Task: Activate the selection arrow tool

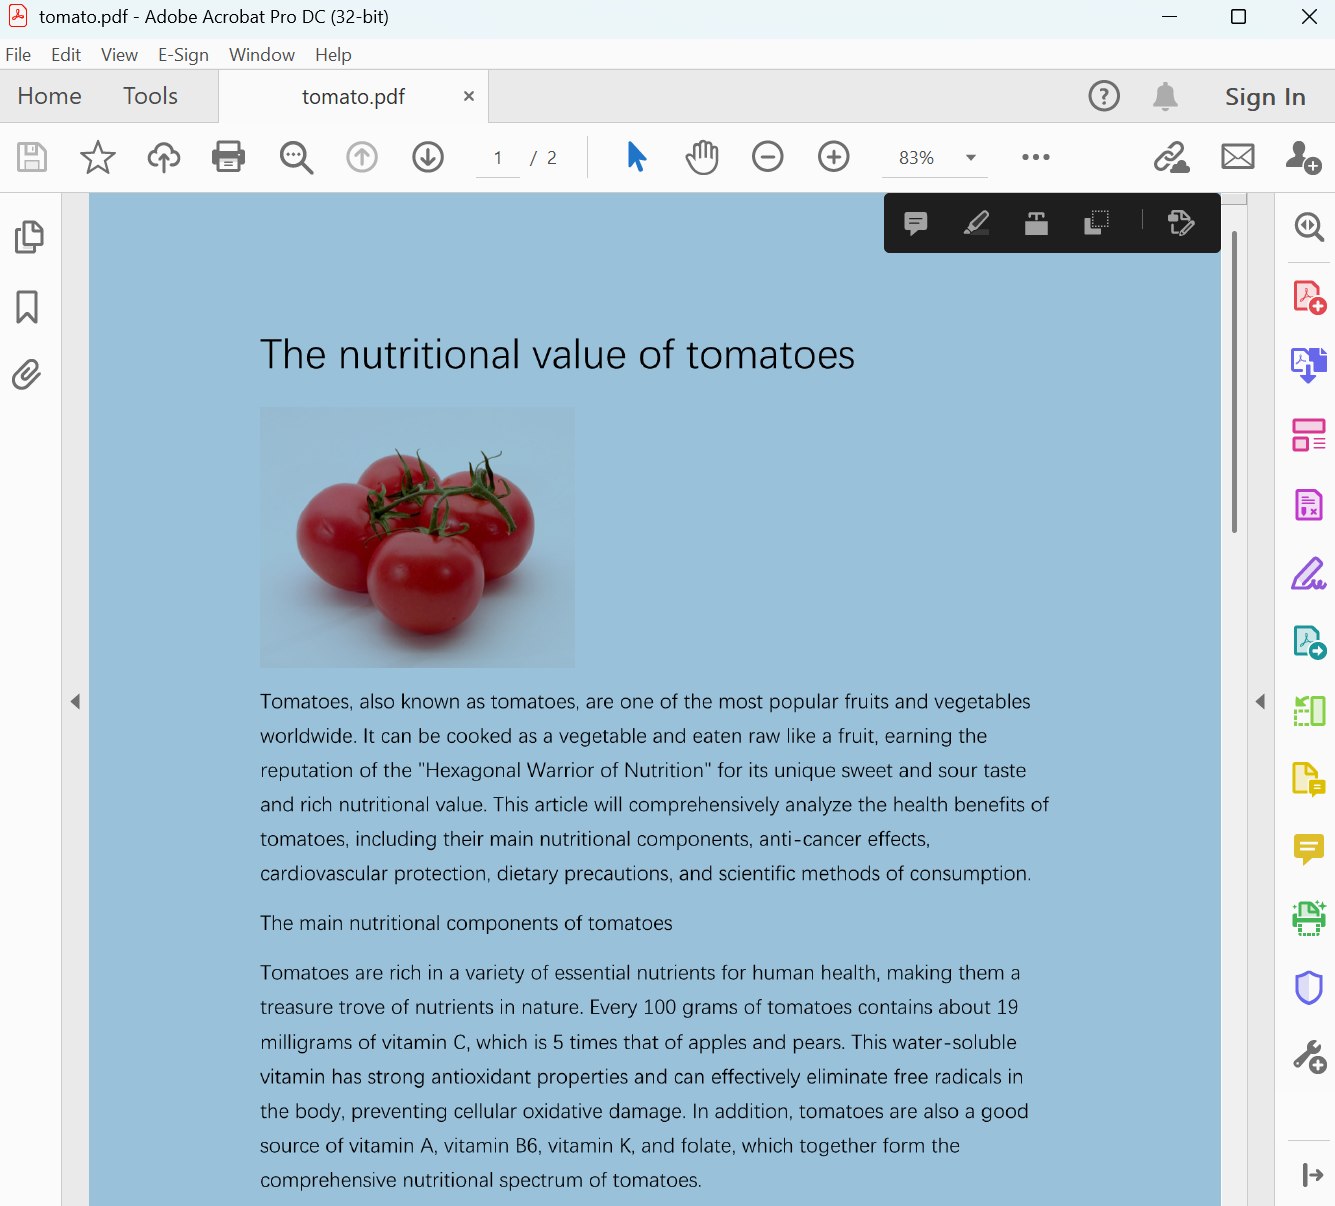Action: (x=637, y=157)
